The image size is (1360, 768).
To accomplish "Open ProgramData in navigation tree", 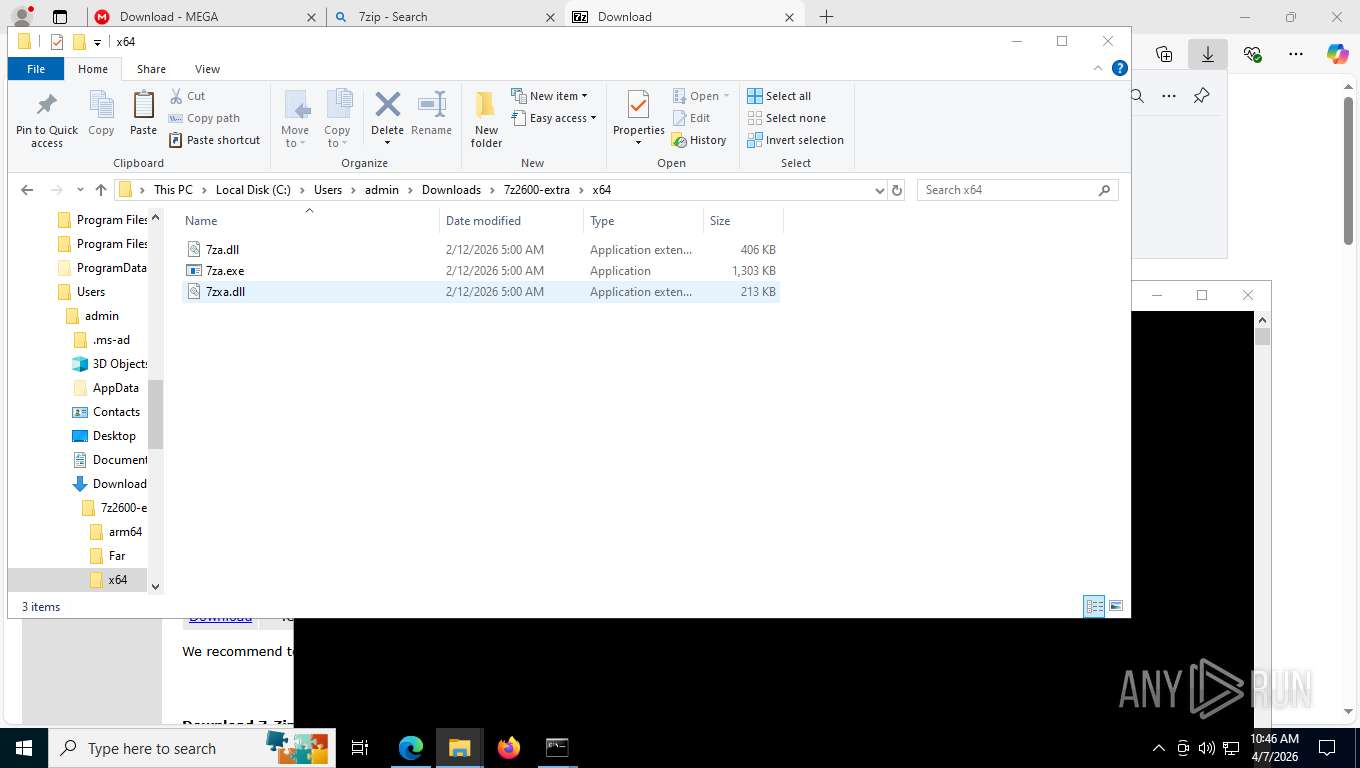I will pos(111,268).
